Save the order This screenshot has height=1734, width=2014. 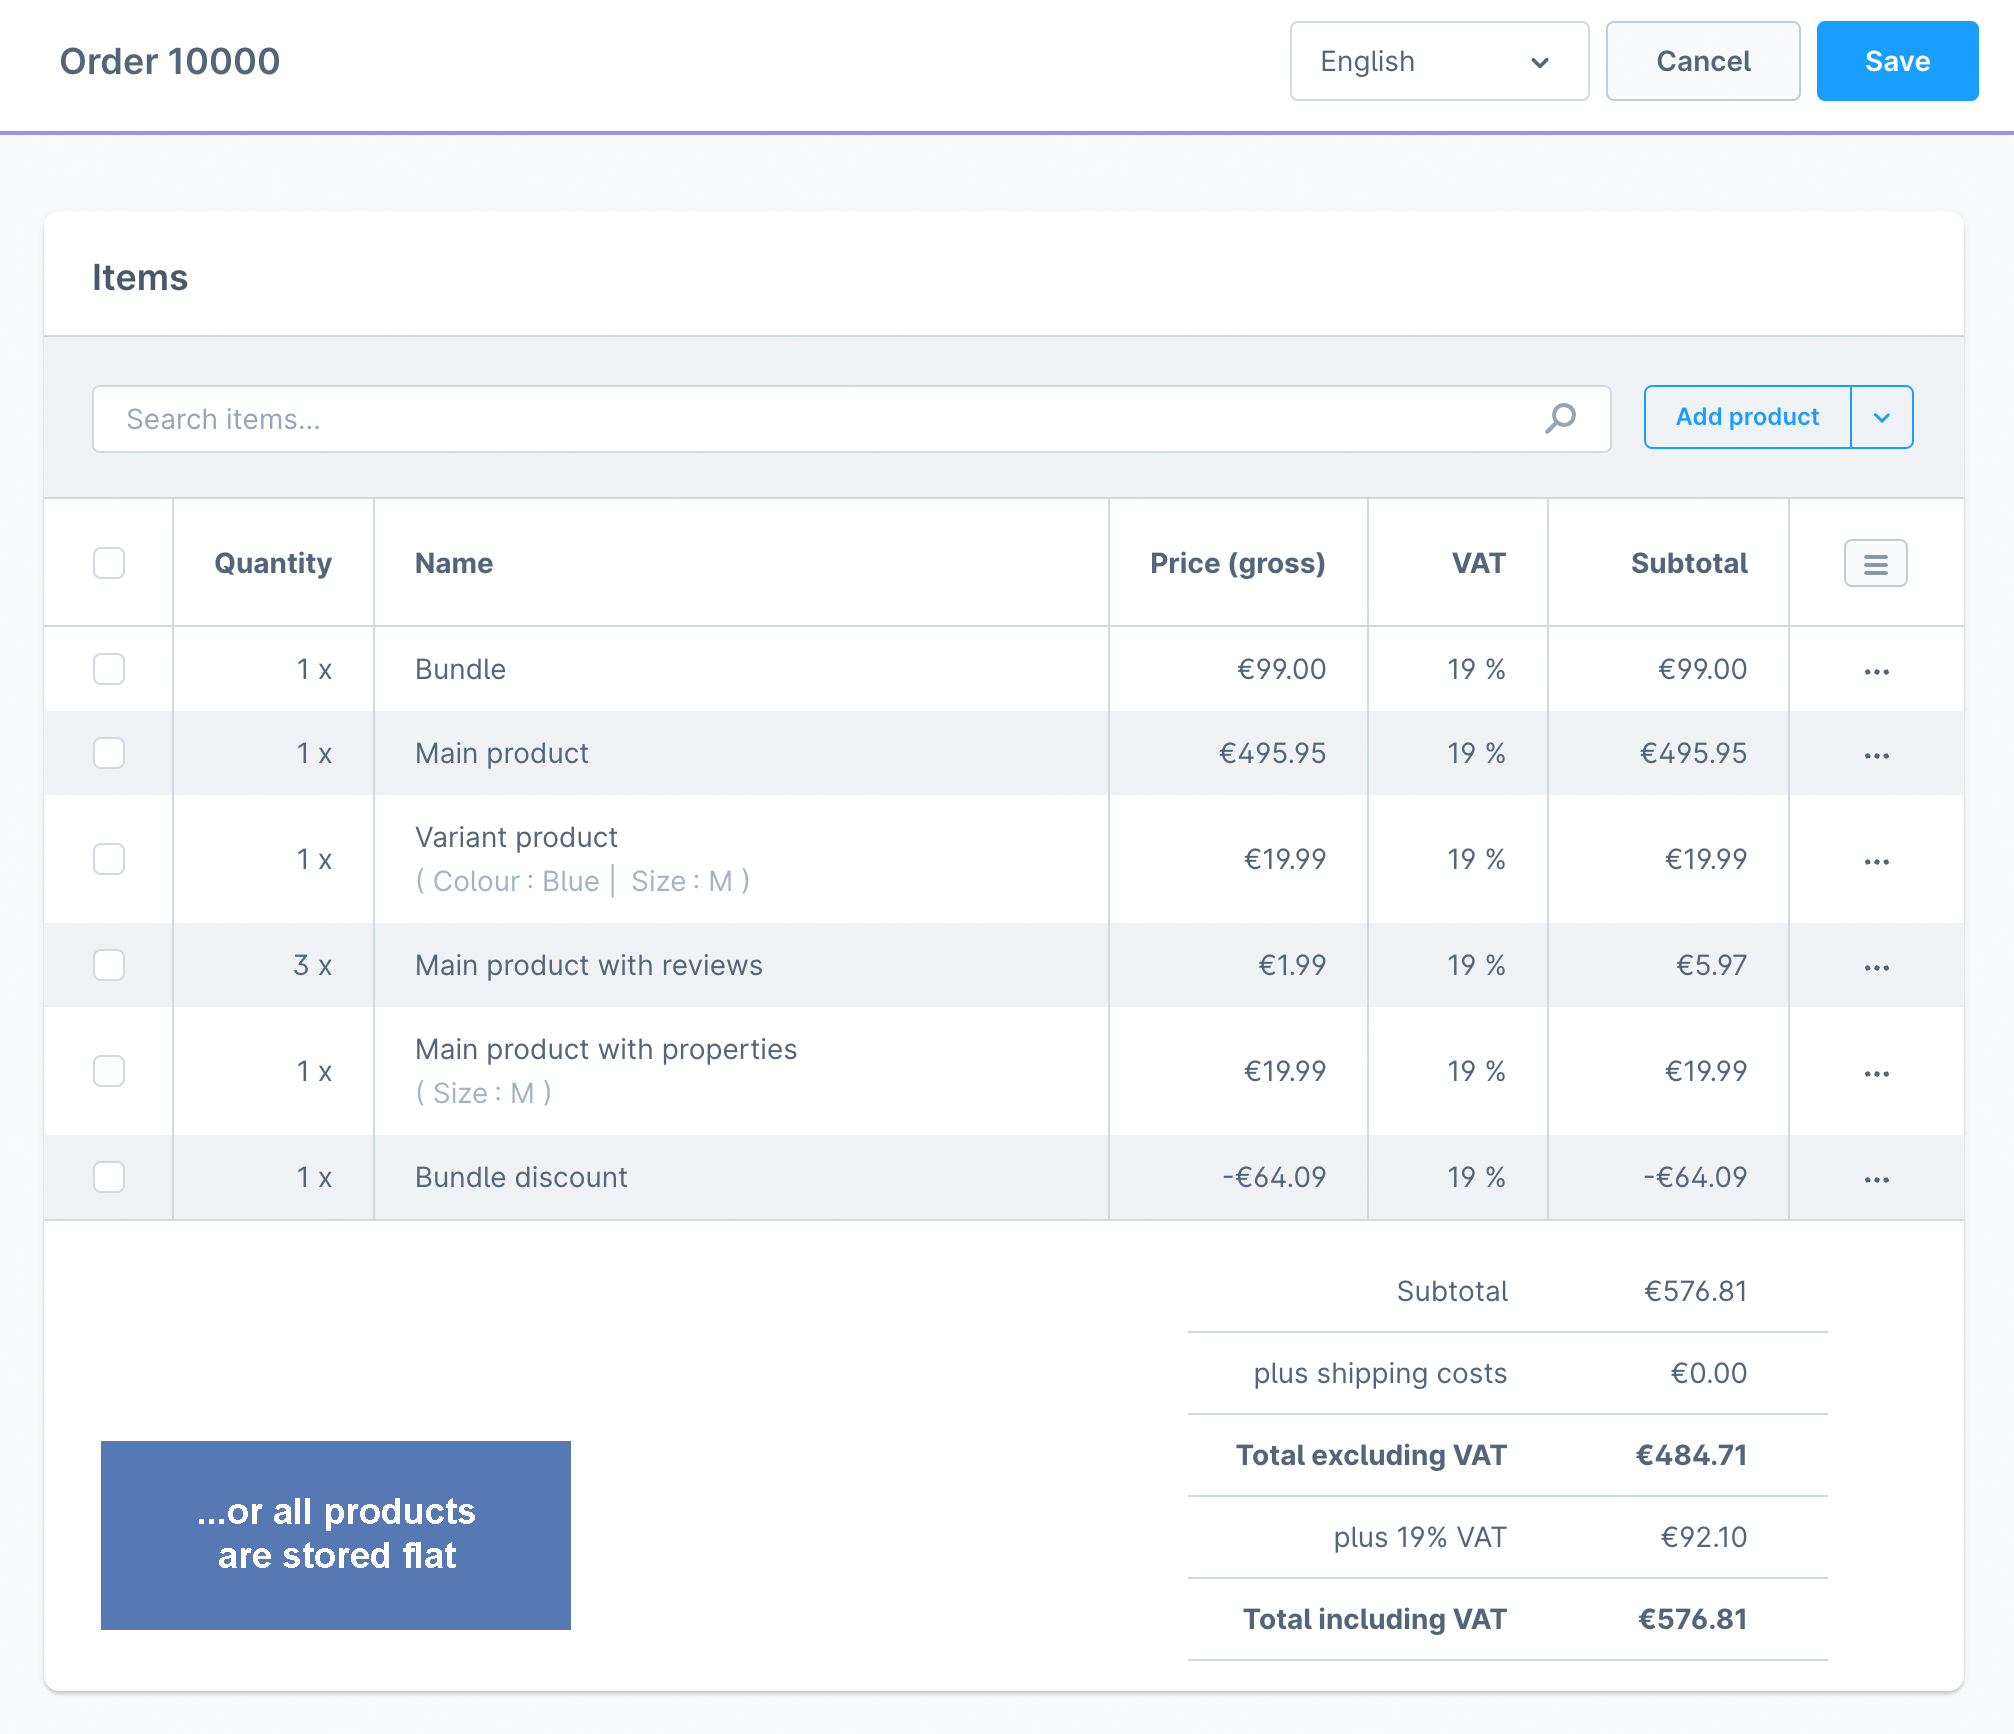pos(1897,61)
